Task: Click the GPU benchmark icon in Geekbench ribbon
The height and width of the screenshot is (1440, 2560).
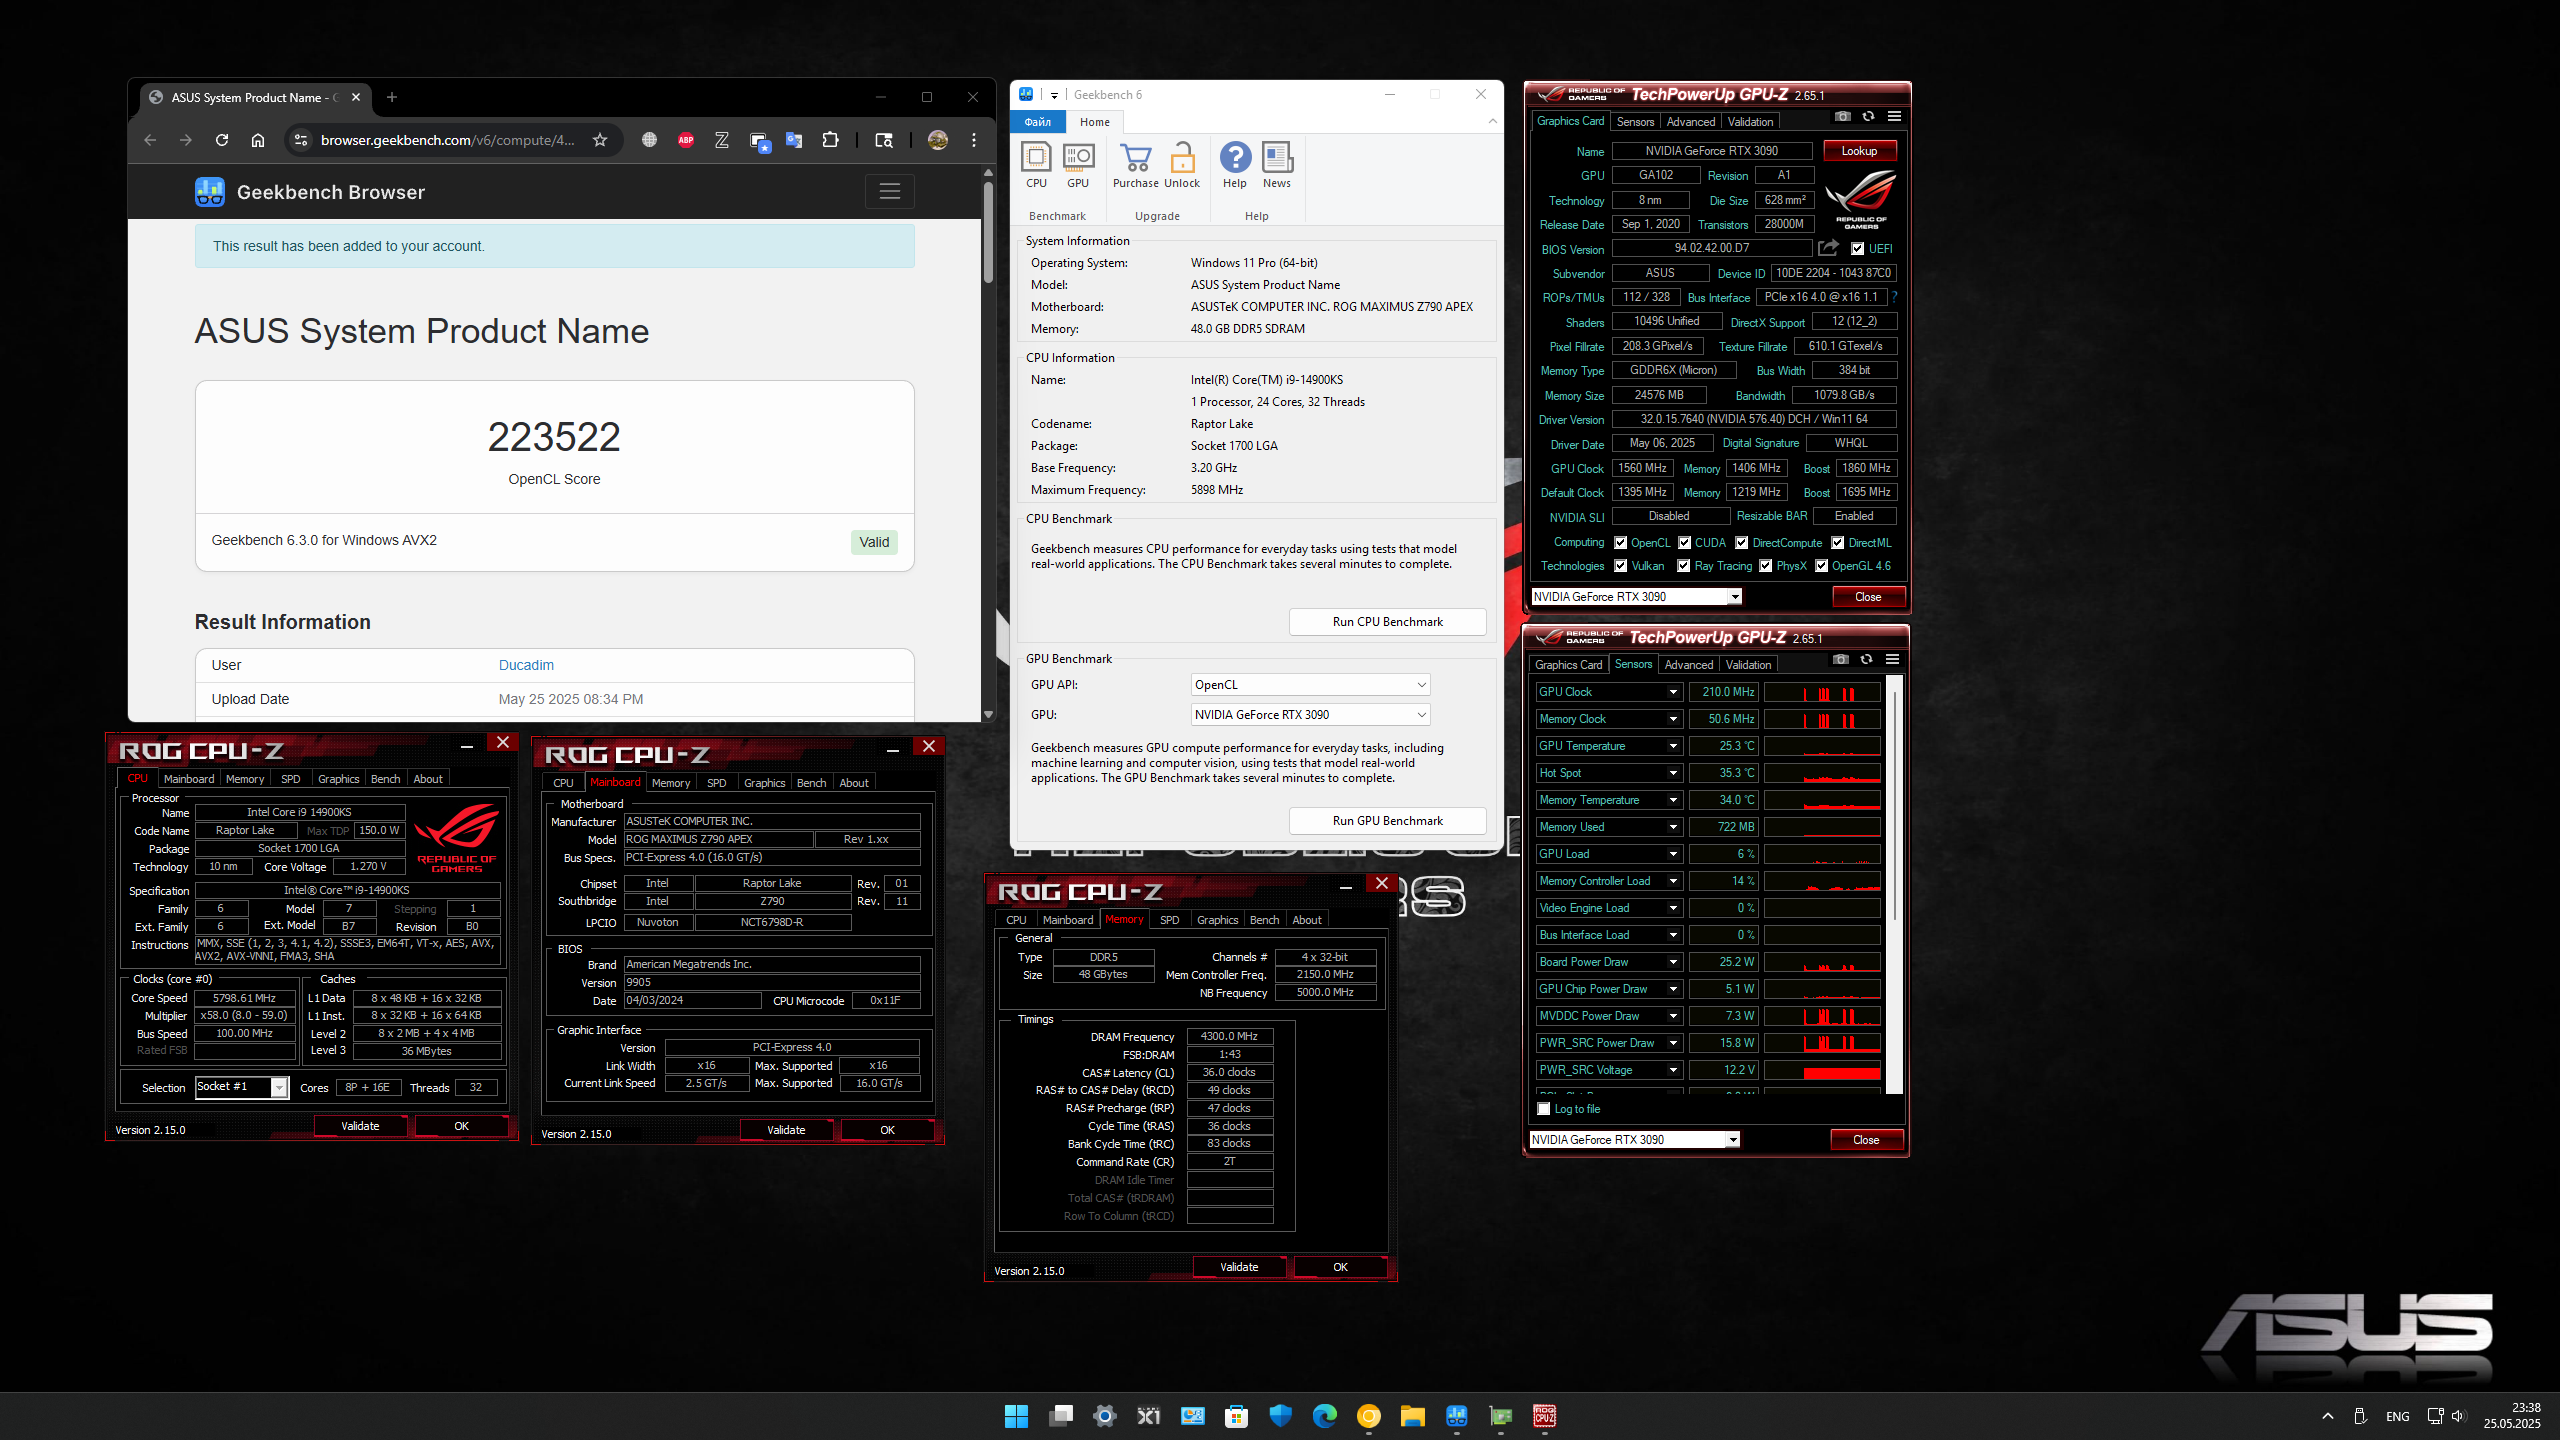Action: point(1078,165)
